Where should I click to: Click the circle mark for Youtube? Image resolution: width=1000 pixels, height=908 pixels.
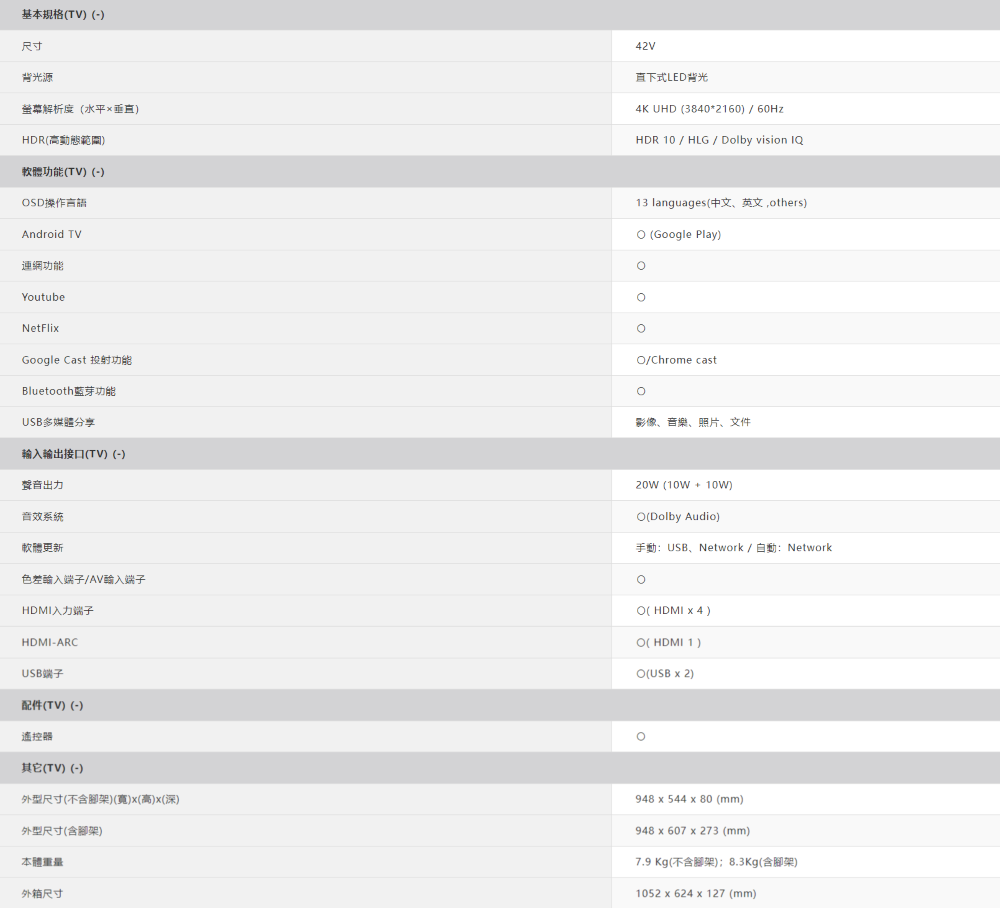coord(641,297)
